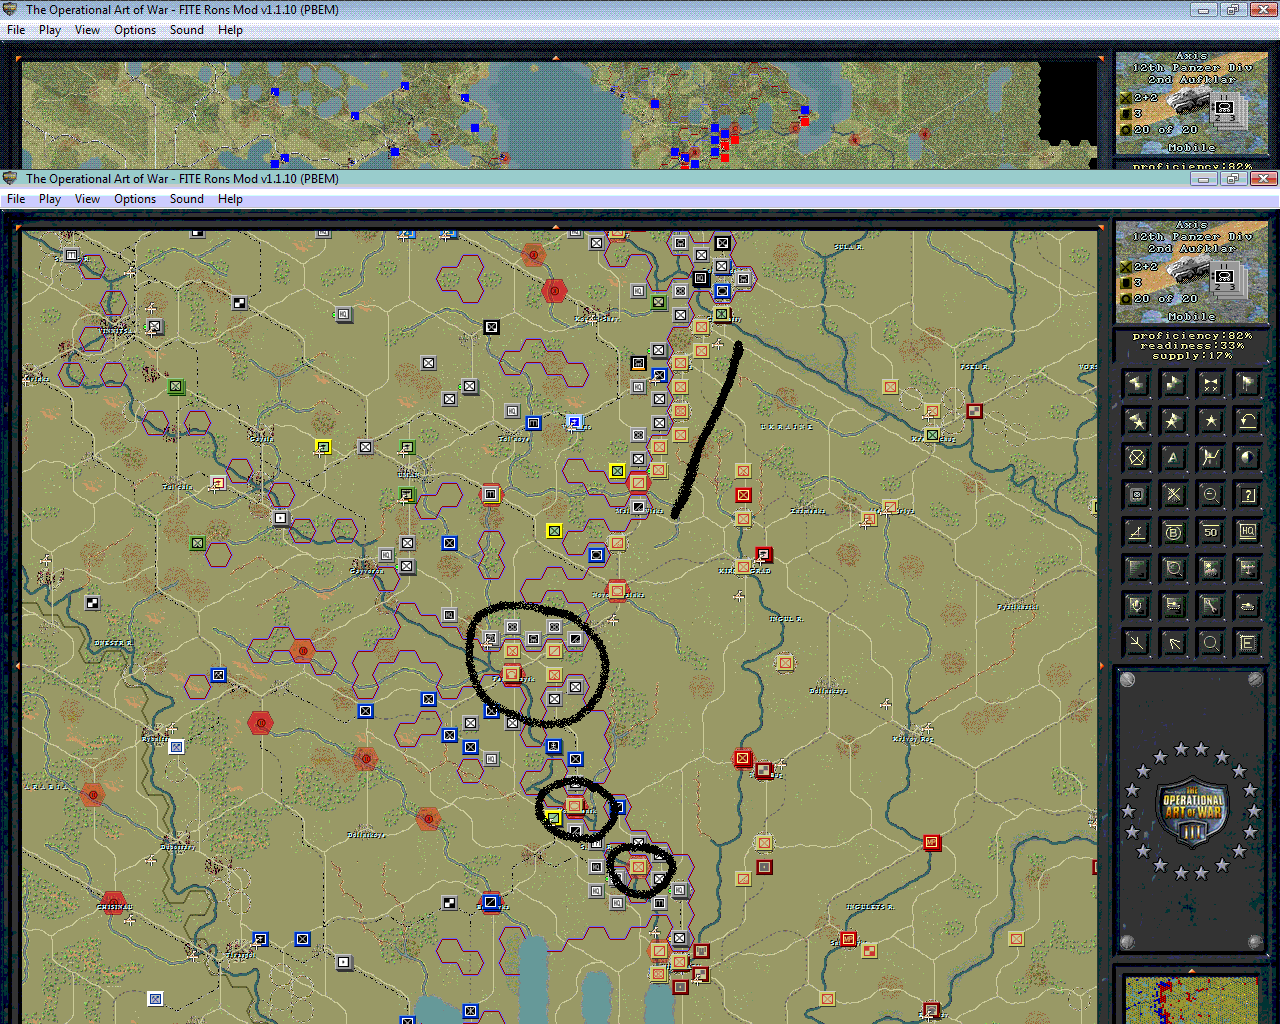Click the microphone icon
The image size is (1280, 1024).
pos(1137,606)
